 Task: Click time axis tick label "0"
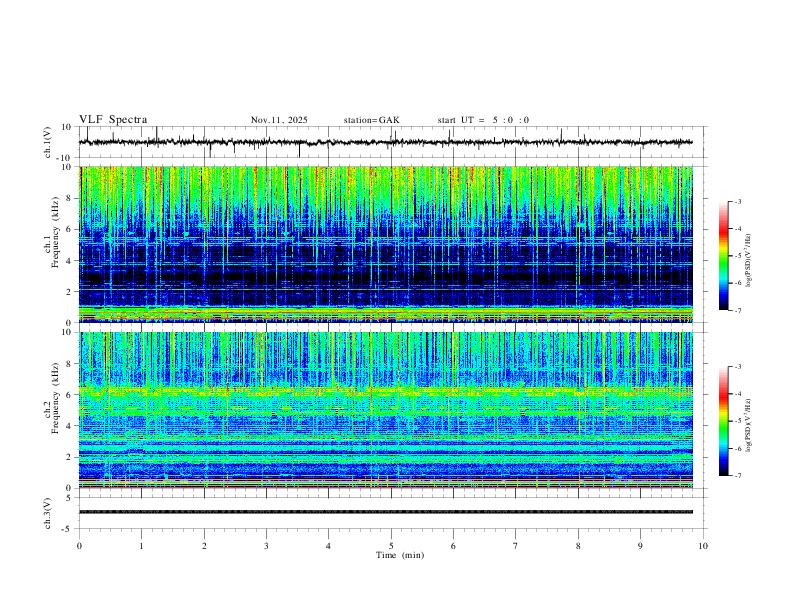pyautogui.click(x=79, y=546)
